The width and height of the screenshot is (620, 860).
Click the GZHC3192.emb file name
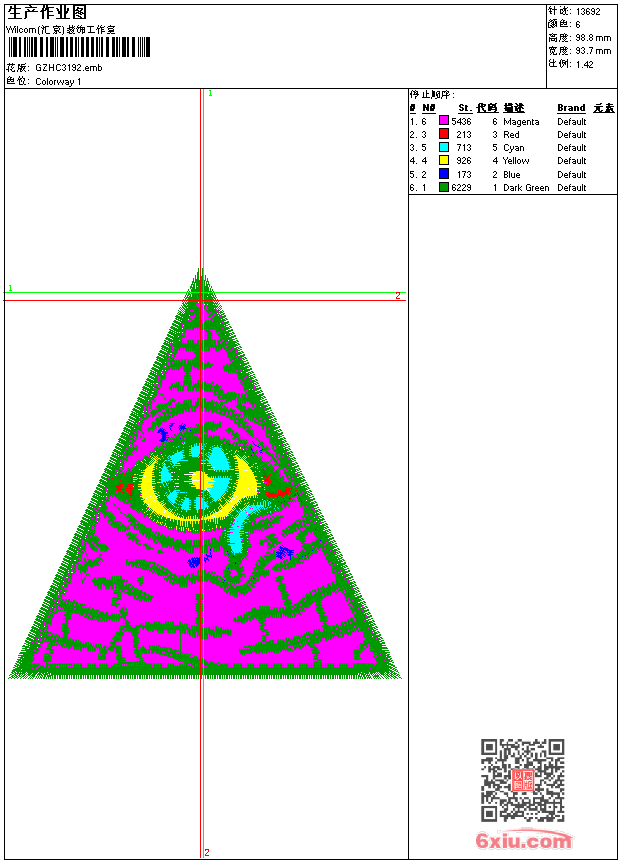pyautogui.click(x=69, y=68)
